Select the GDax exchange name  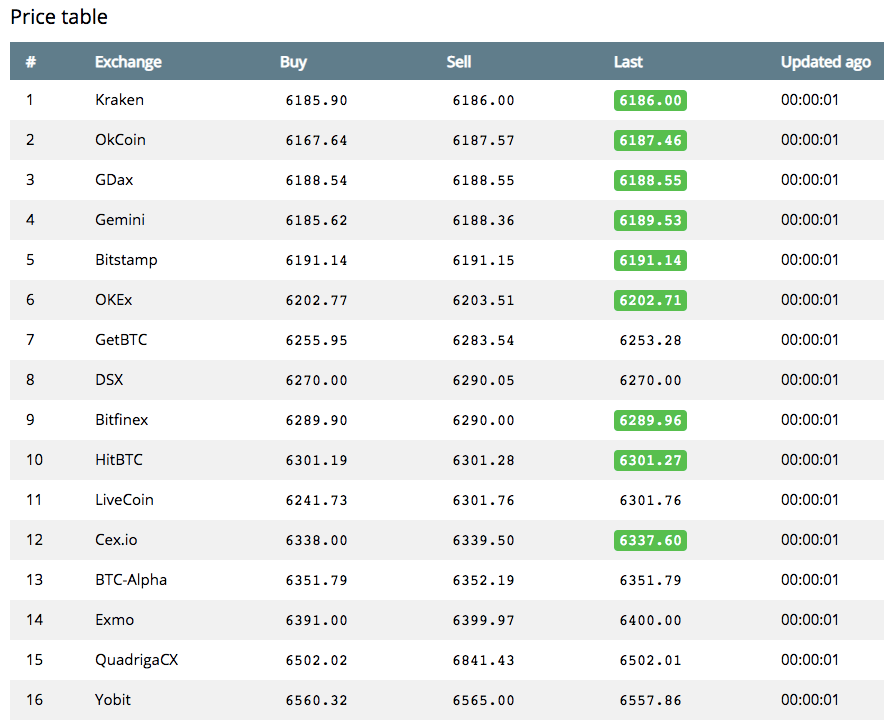coord(114,180)
